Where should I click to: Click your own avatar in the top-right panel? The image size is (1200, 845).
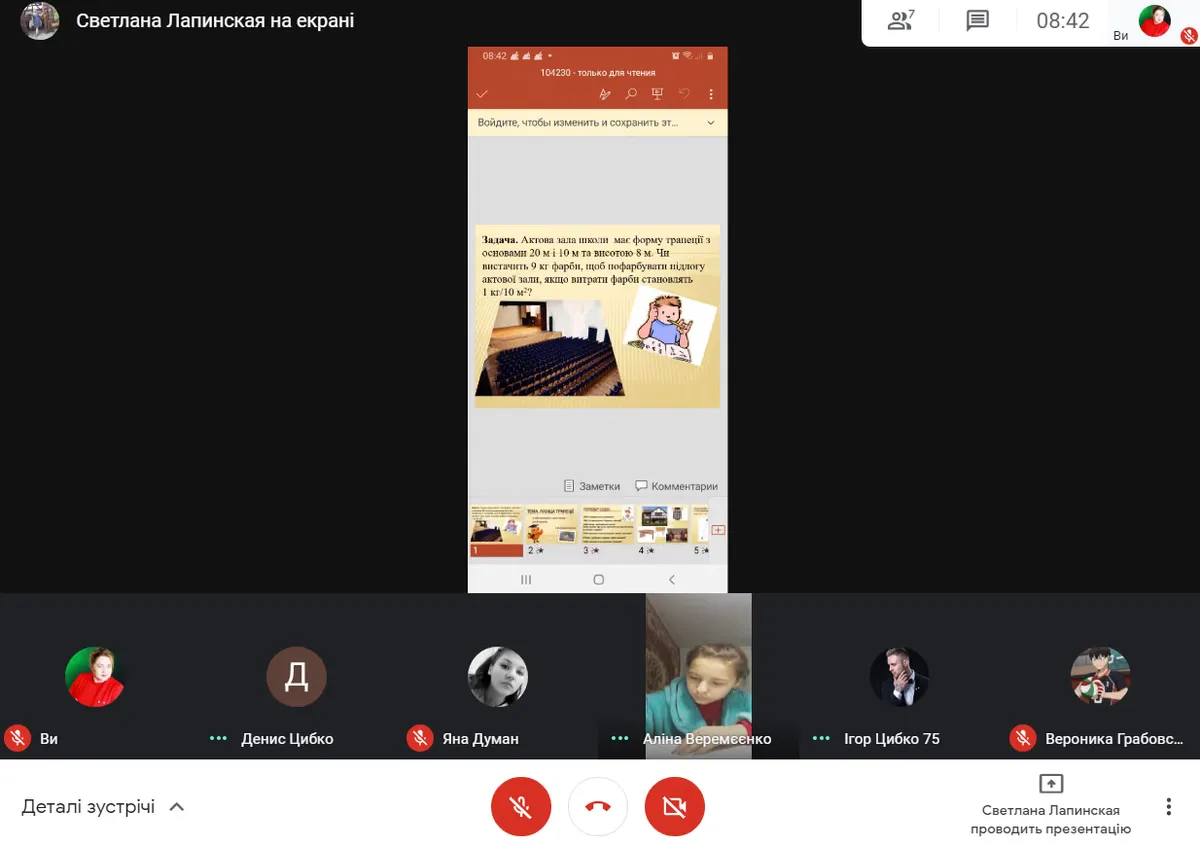1154,21
